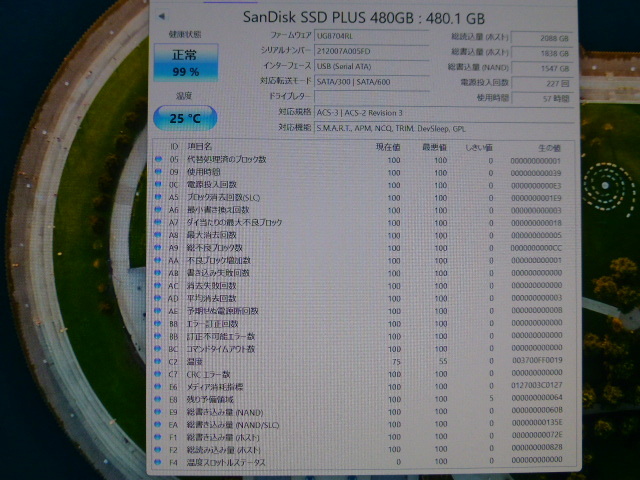The height and width of the screenshot is (480, 640).
Task: Click current value 75 in 温度 row
Action: pos(396,362)
